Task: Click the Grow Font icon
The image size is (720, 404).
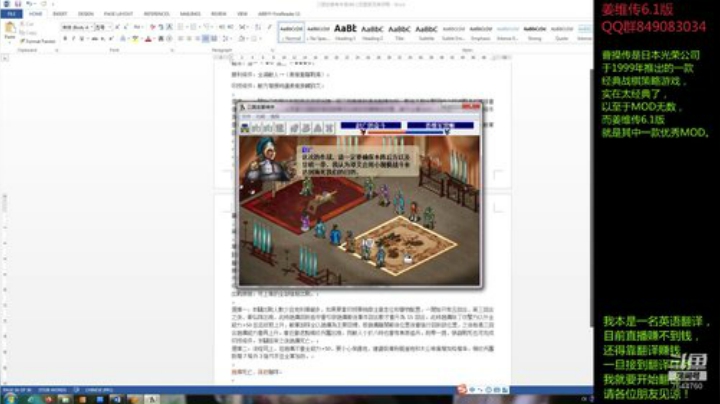Action: click(x=117, y=28)
